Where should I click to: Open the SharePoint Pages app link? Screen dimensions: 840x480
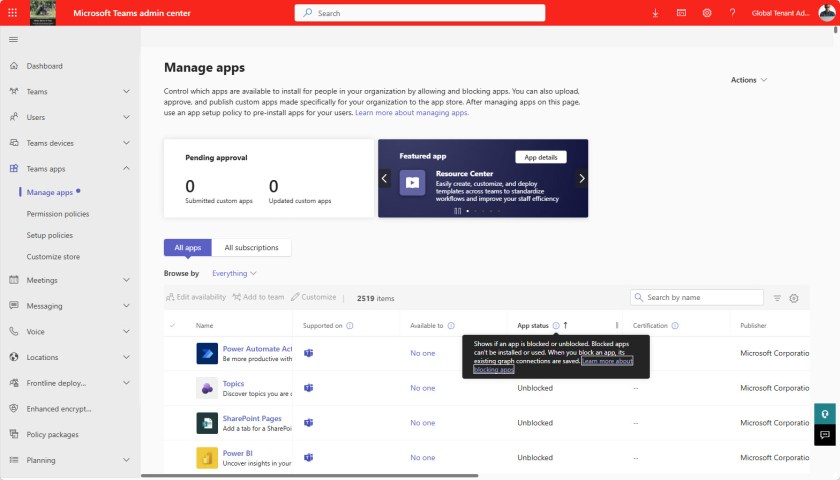click(x=252, y=418)
